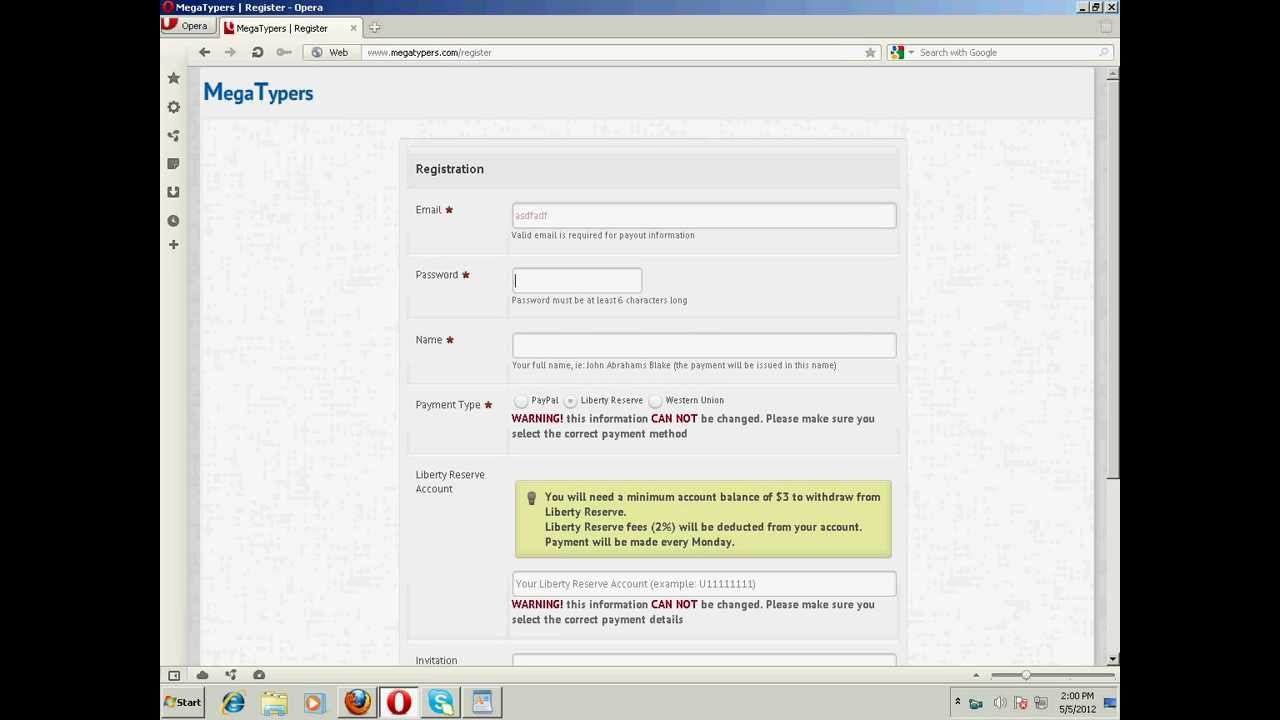Switch to Opera in taskbar
Viewport: 1280px width, 720px height.
pyautogui.click(x=399, y=703)
